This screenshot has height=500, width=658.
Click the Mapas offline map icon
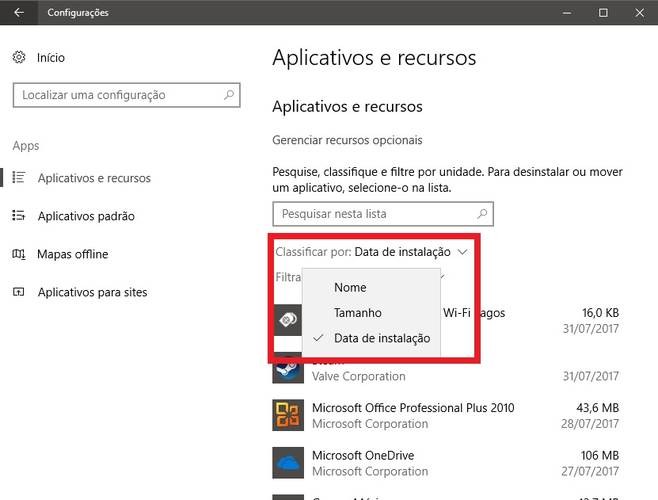click(19, 254)
